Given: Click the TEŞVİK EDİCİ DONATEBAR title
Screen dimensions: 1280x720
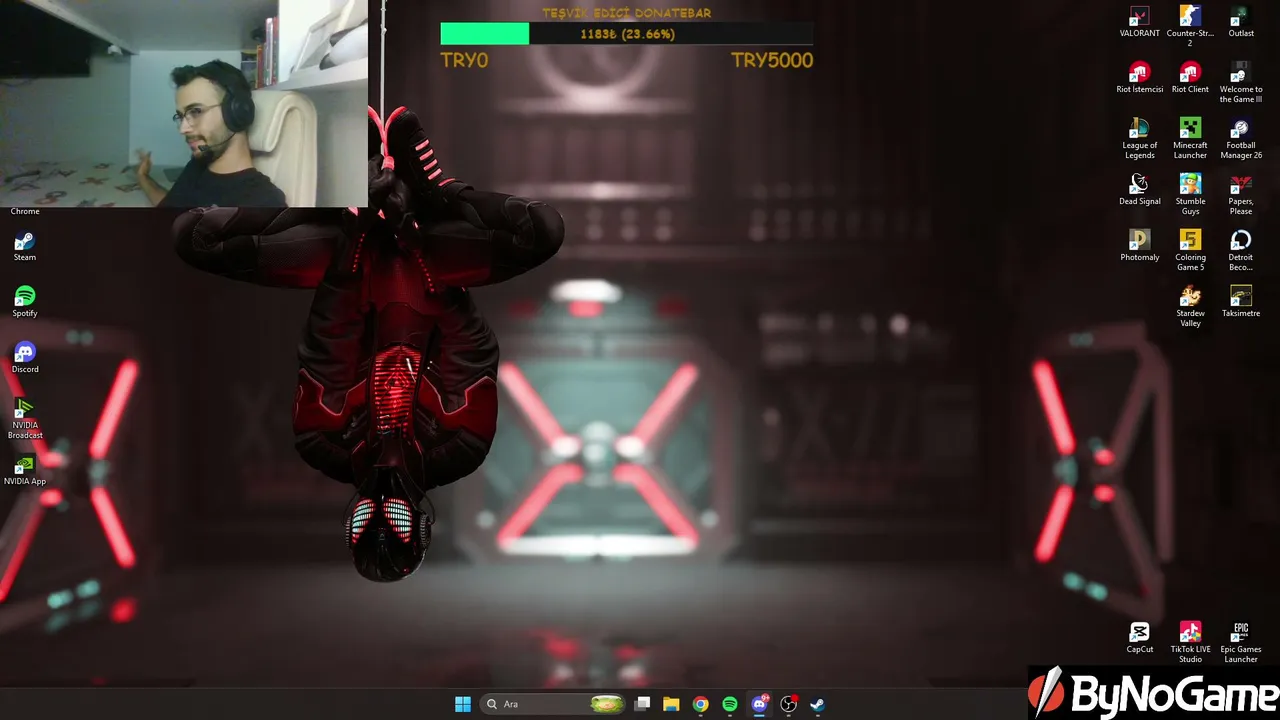Looking at the screenshot, I should coord(627,13).
